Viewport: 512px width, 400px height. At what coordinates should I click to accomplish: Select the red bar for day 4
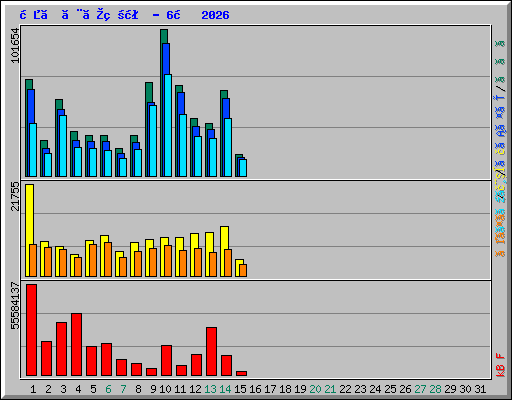point(76,345)
